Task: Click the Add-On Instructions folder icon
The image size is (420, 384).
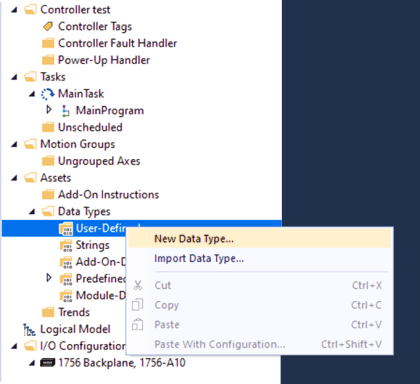Action: [48, 194]
